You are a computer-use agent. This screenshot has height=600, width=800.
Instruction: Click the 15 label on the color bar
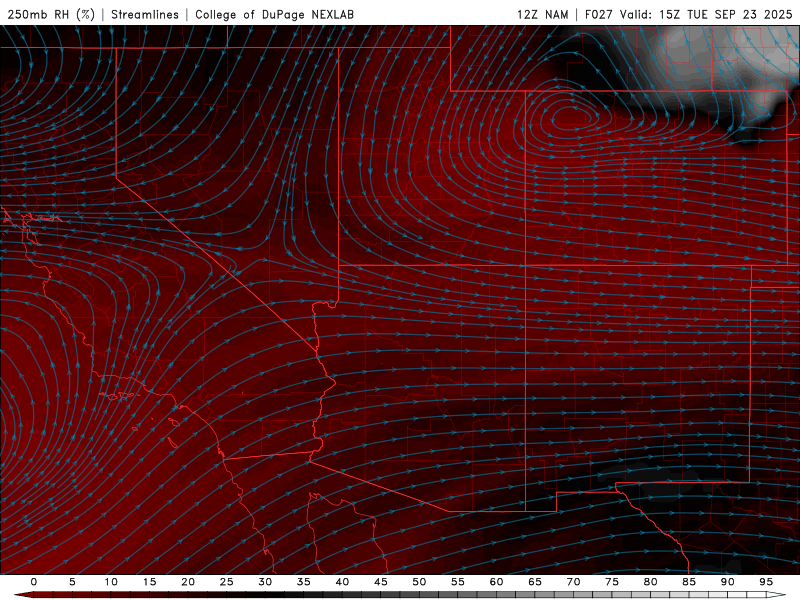pyautogui.click(x=149, y=582)
